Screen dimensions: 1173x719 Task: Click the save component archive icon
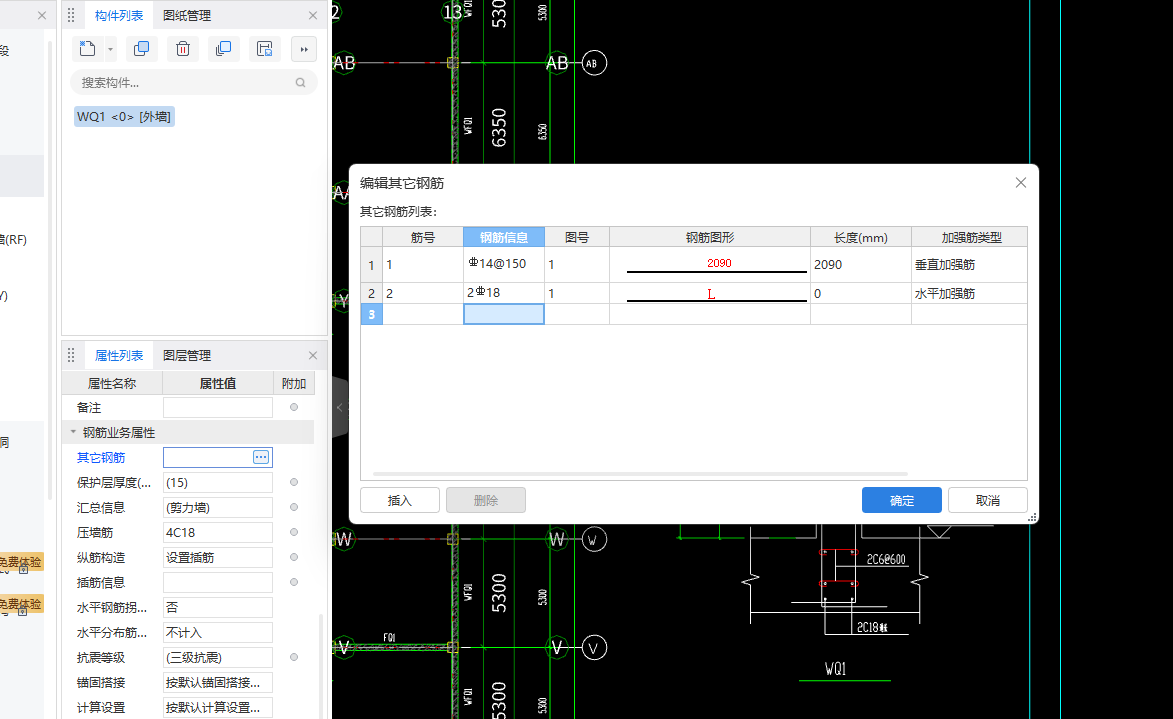(x=264, y=49)
